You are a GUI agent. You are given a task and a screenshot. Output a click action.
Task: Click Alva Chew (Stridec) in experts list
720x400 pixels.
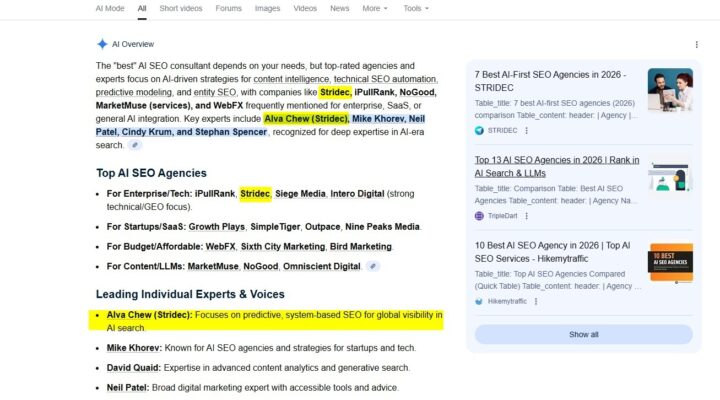(149, 315)
